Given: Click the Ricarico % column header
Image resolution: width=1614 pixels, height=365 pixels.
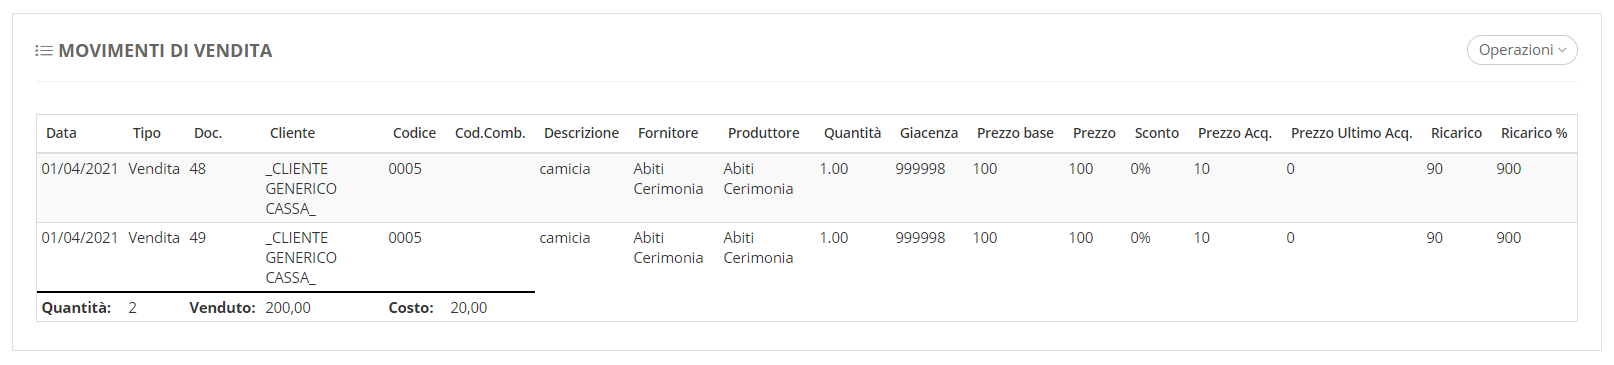Looking at the screenshot, I should 1534,133.
